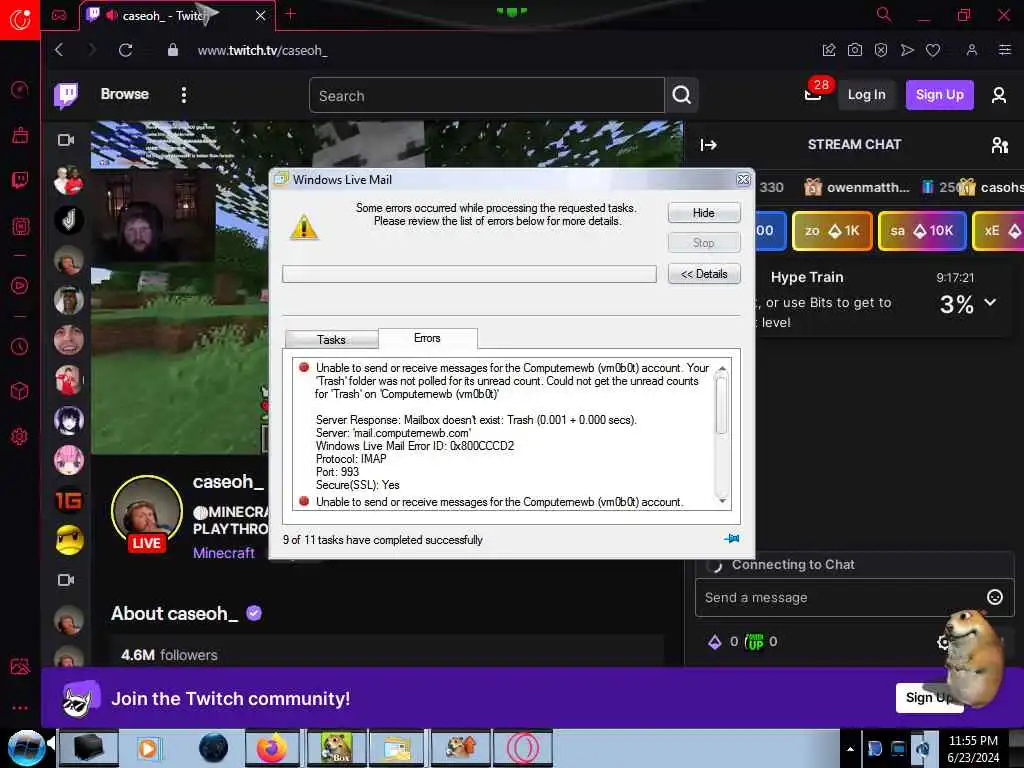Go back to previous page
The image size is (1024, 768).
pyautogui.click(x=59, y=50)
